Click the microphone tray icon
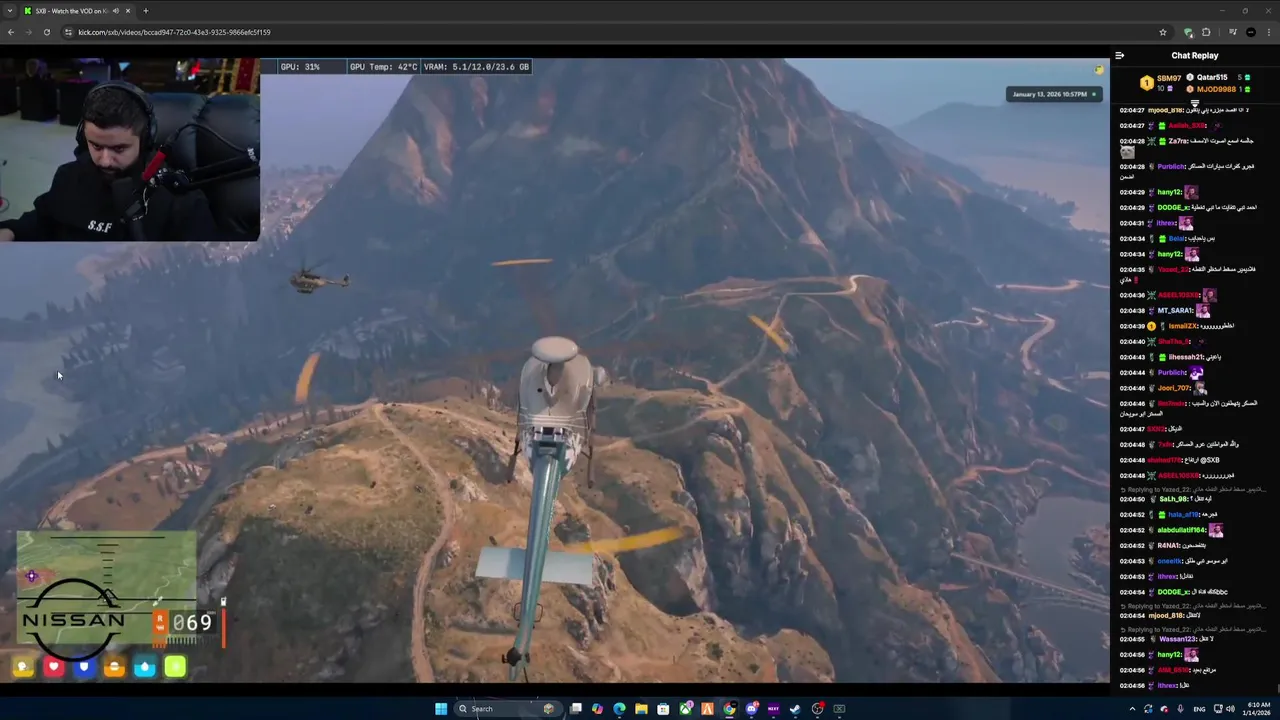Screen dimensions: 1280x720 click(1181, 709)
